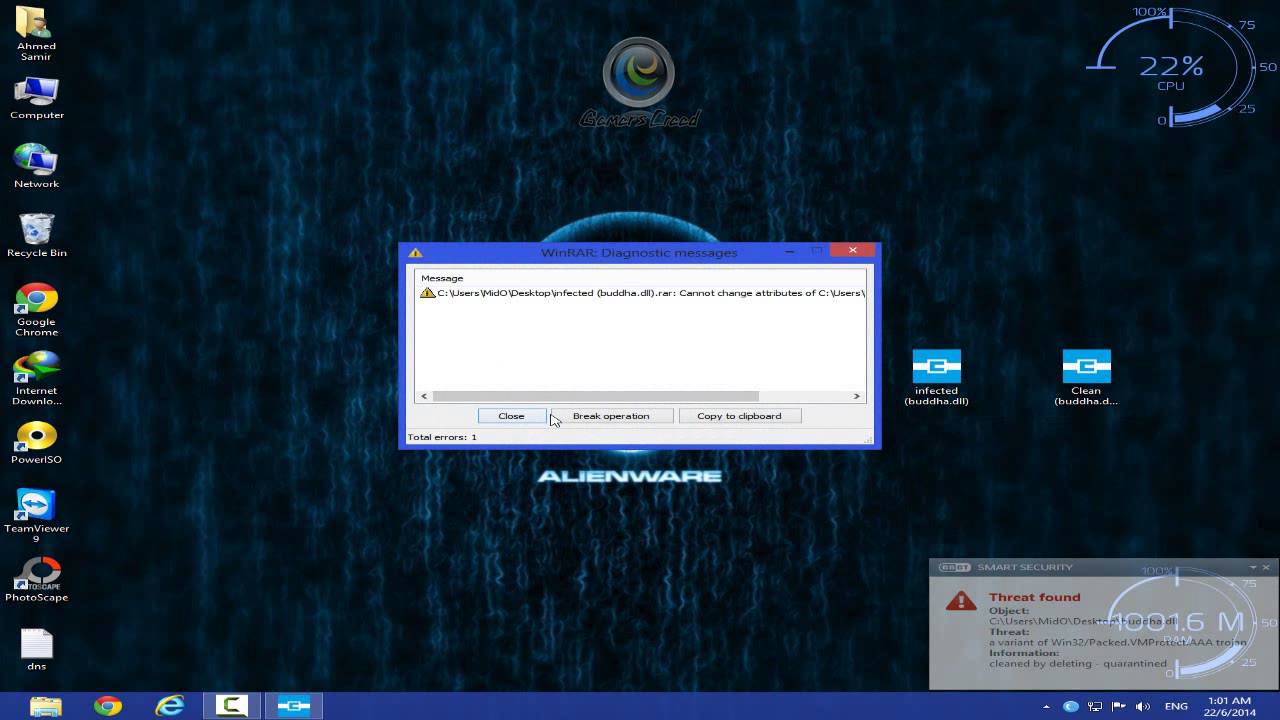
Task: Click the Total errors: 1 status text
Action: (x=442, y=437)
